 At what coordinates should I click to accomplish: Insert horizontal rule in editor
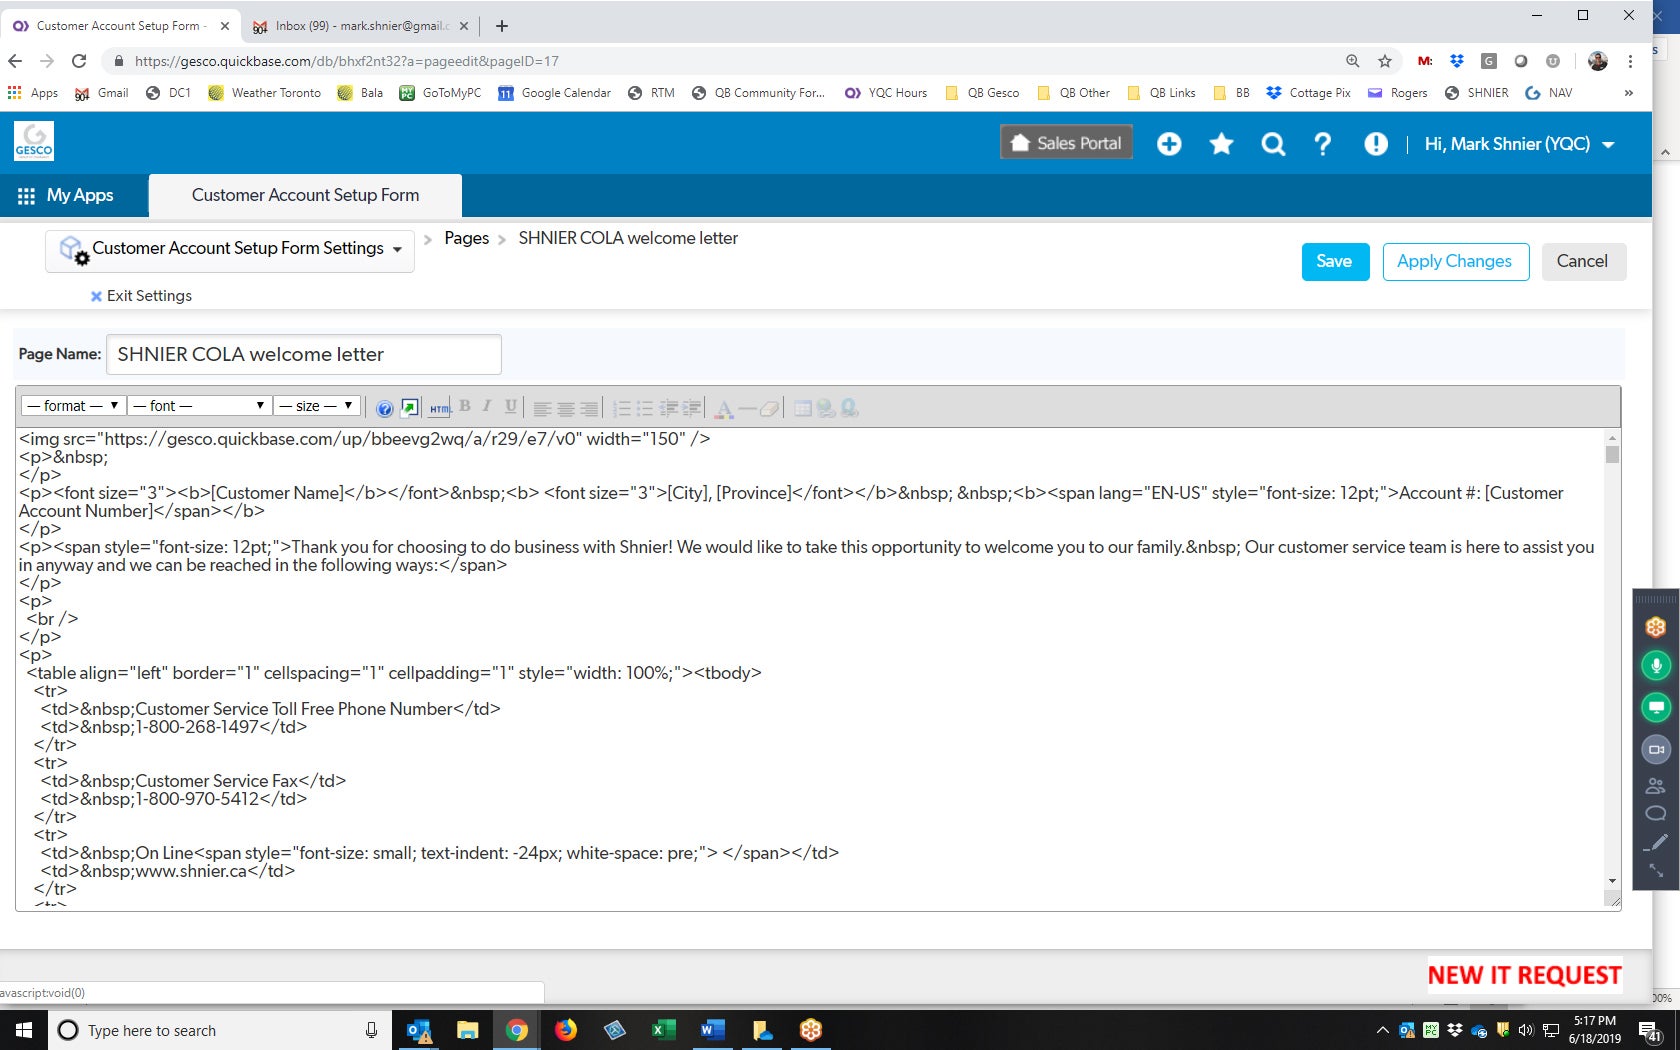tap(747, 408)
